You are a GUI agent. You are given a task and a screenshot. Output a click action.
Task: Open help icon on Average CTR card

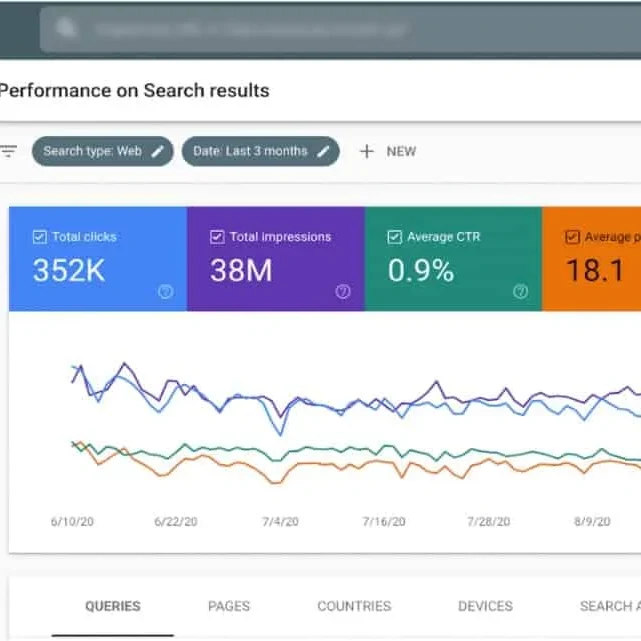click(520, 291)
